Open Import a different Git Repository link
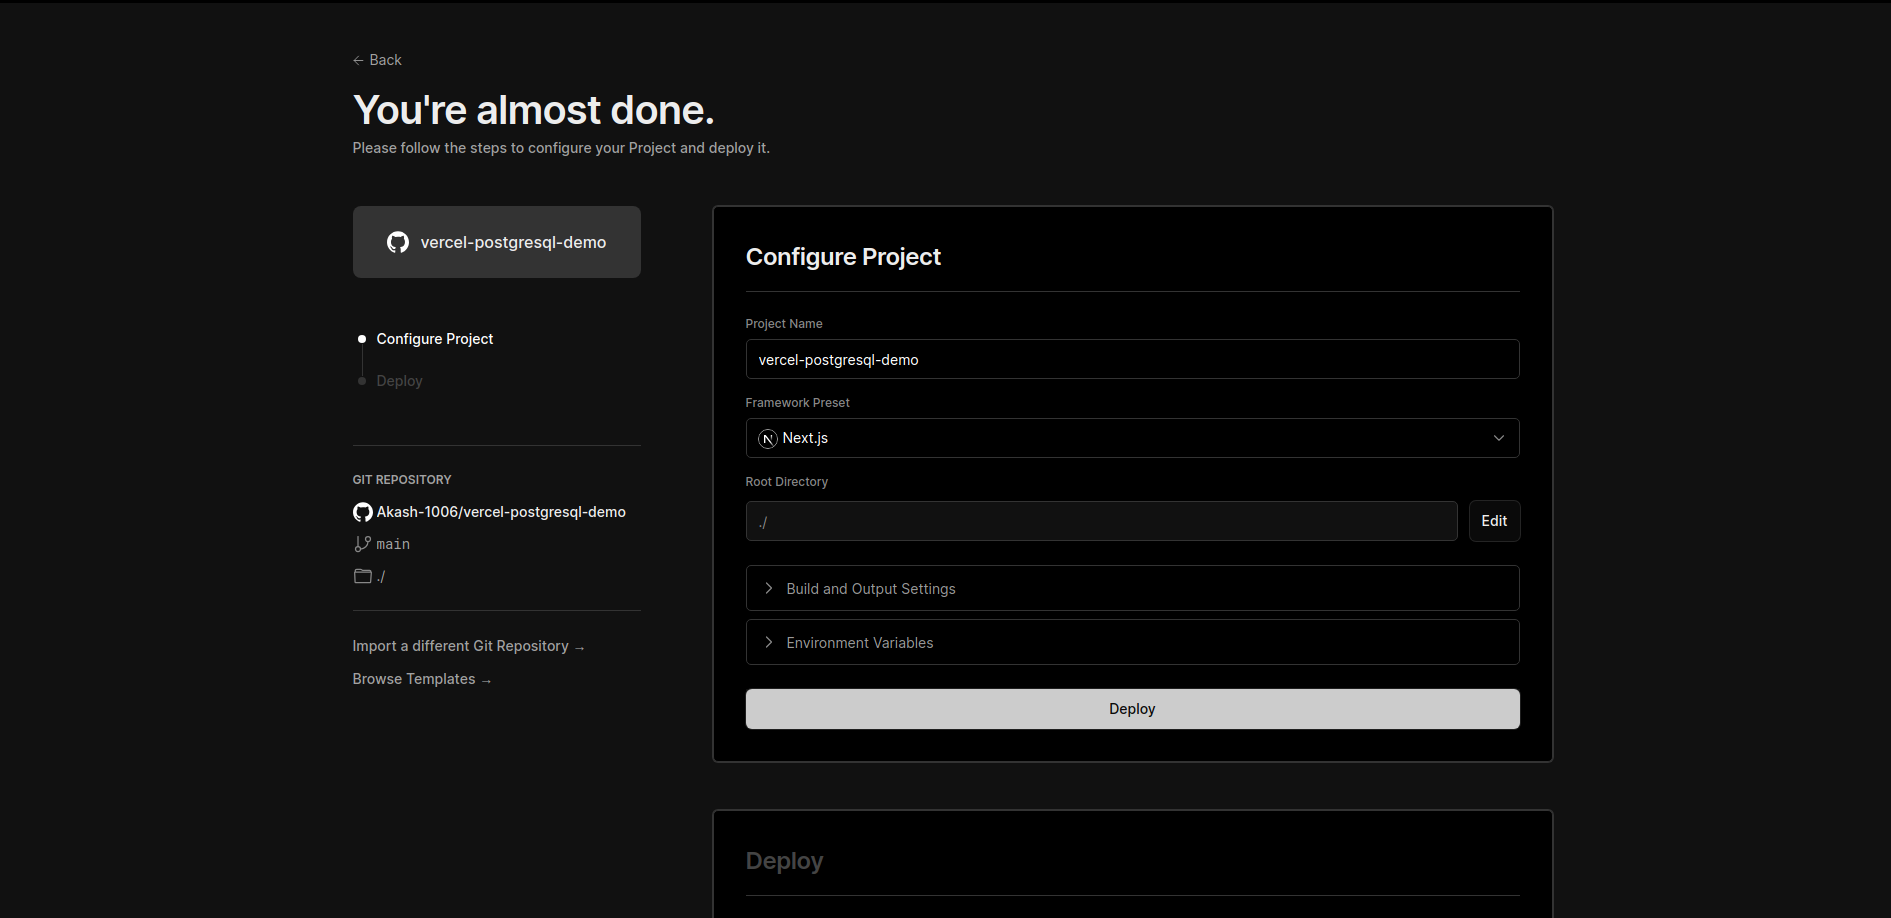The width and height of the screenshot is (1891, 918). click(468, 646)
